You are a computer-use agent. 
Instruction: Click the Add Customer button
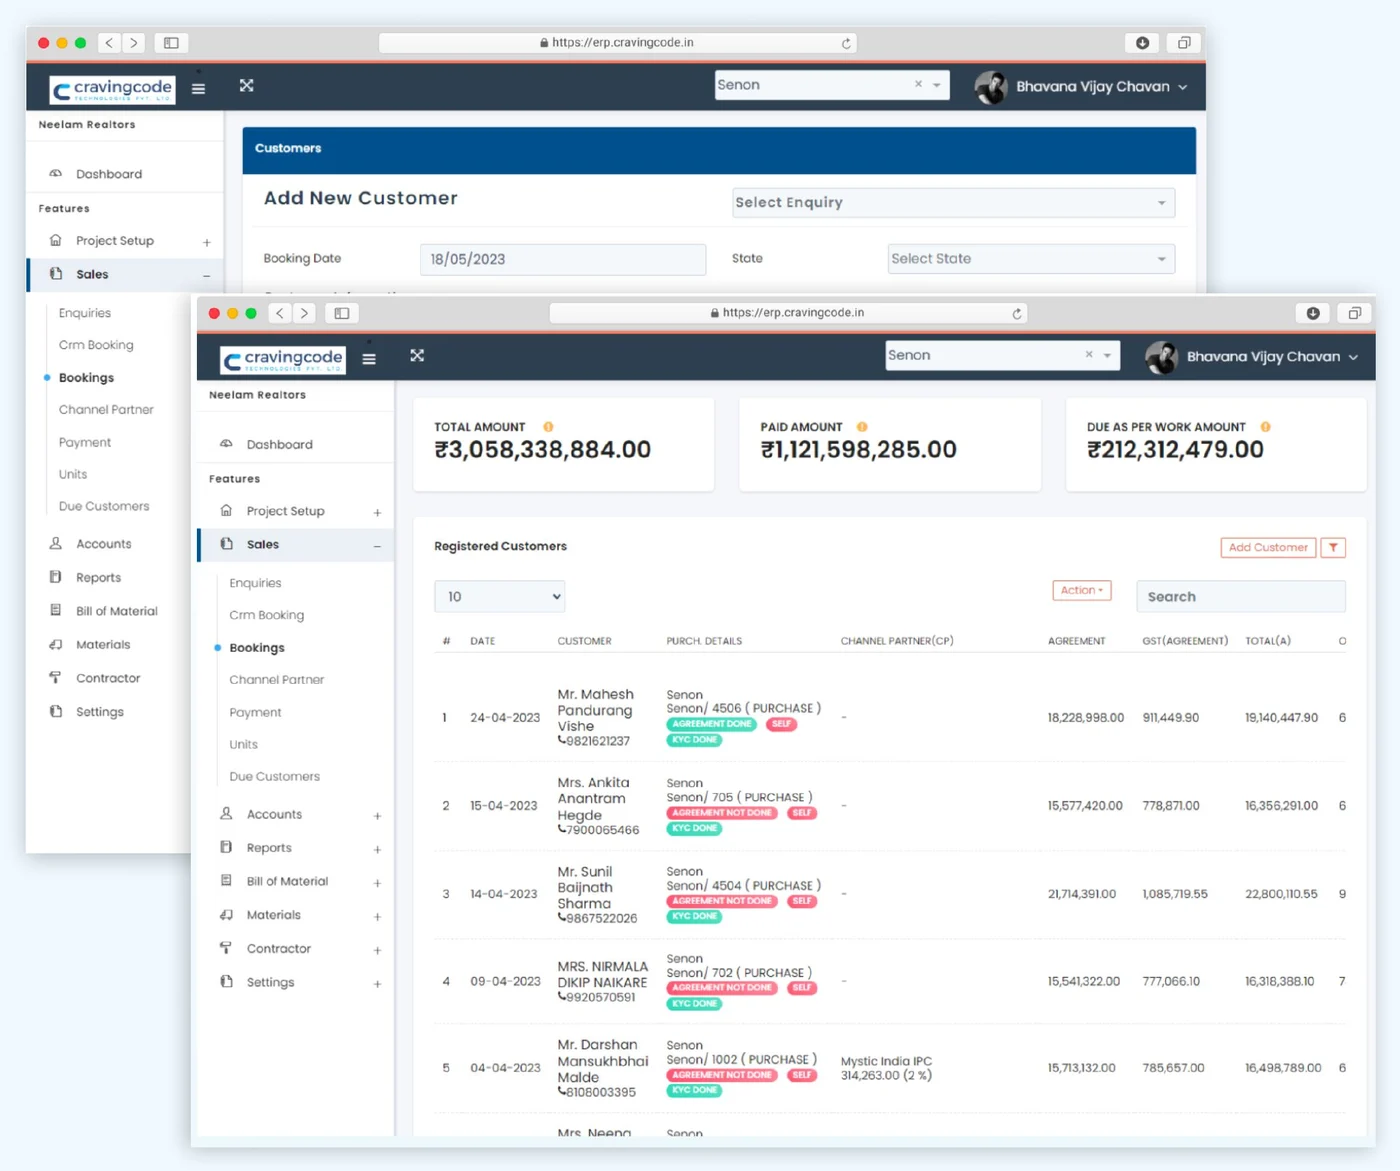tap(1268, 547)
